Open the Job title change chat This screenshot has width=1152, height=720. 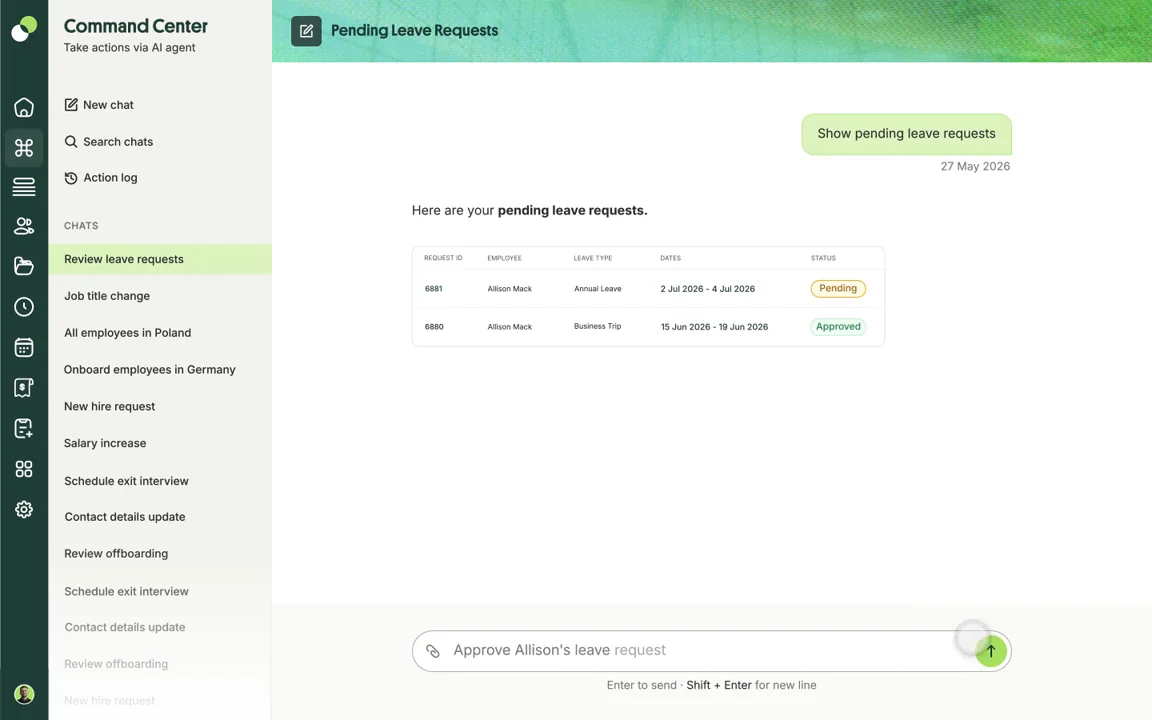click(x=107, y=296)
